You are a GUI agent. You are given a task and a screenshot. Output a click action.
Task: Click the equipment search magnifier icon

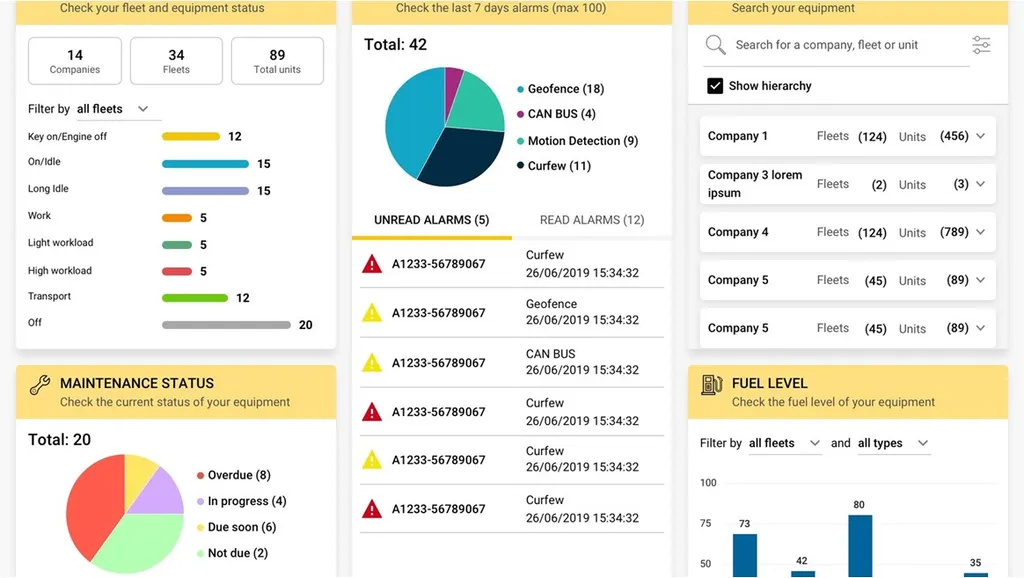(715, 45)
